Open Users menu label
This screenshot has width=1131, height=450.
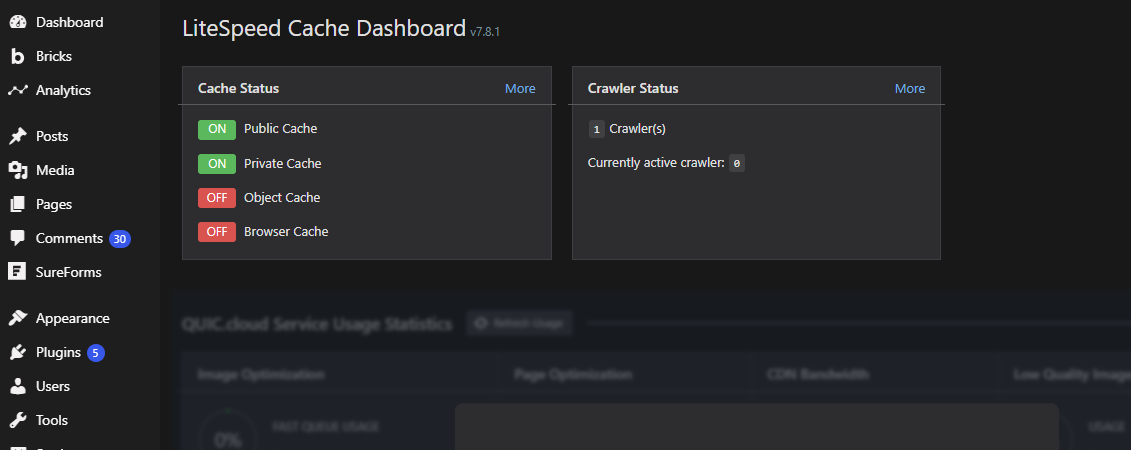tap(53, 386)
